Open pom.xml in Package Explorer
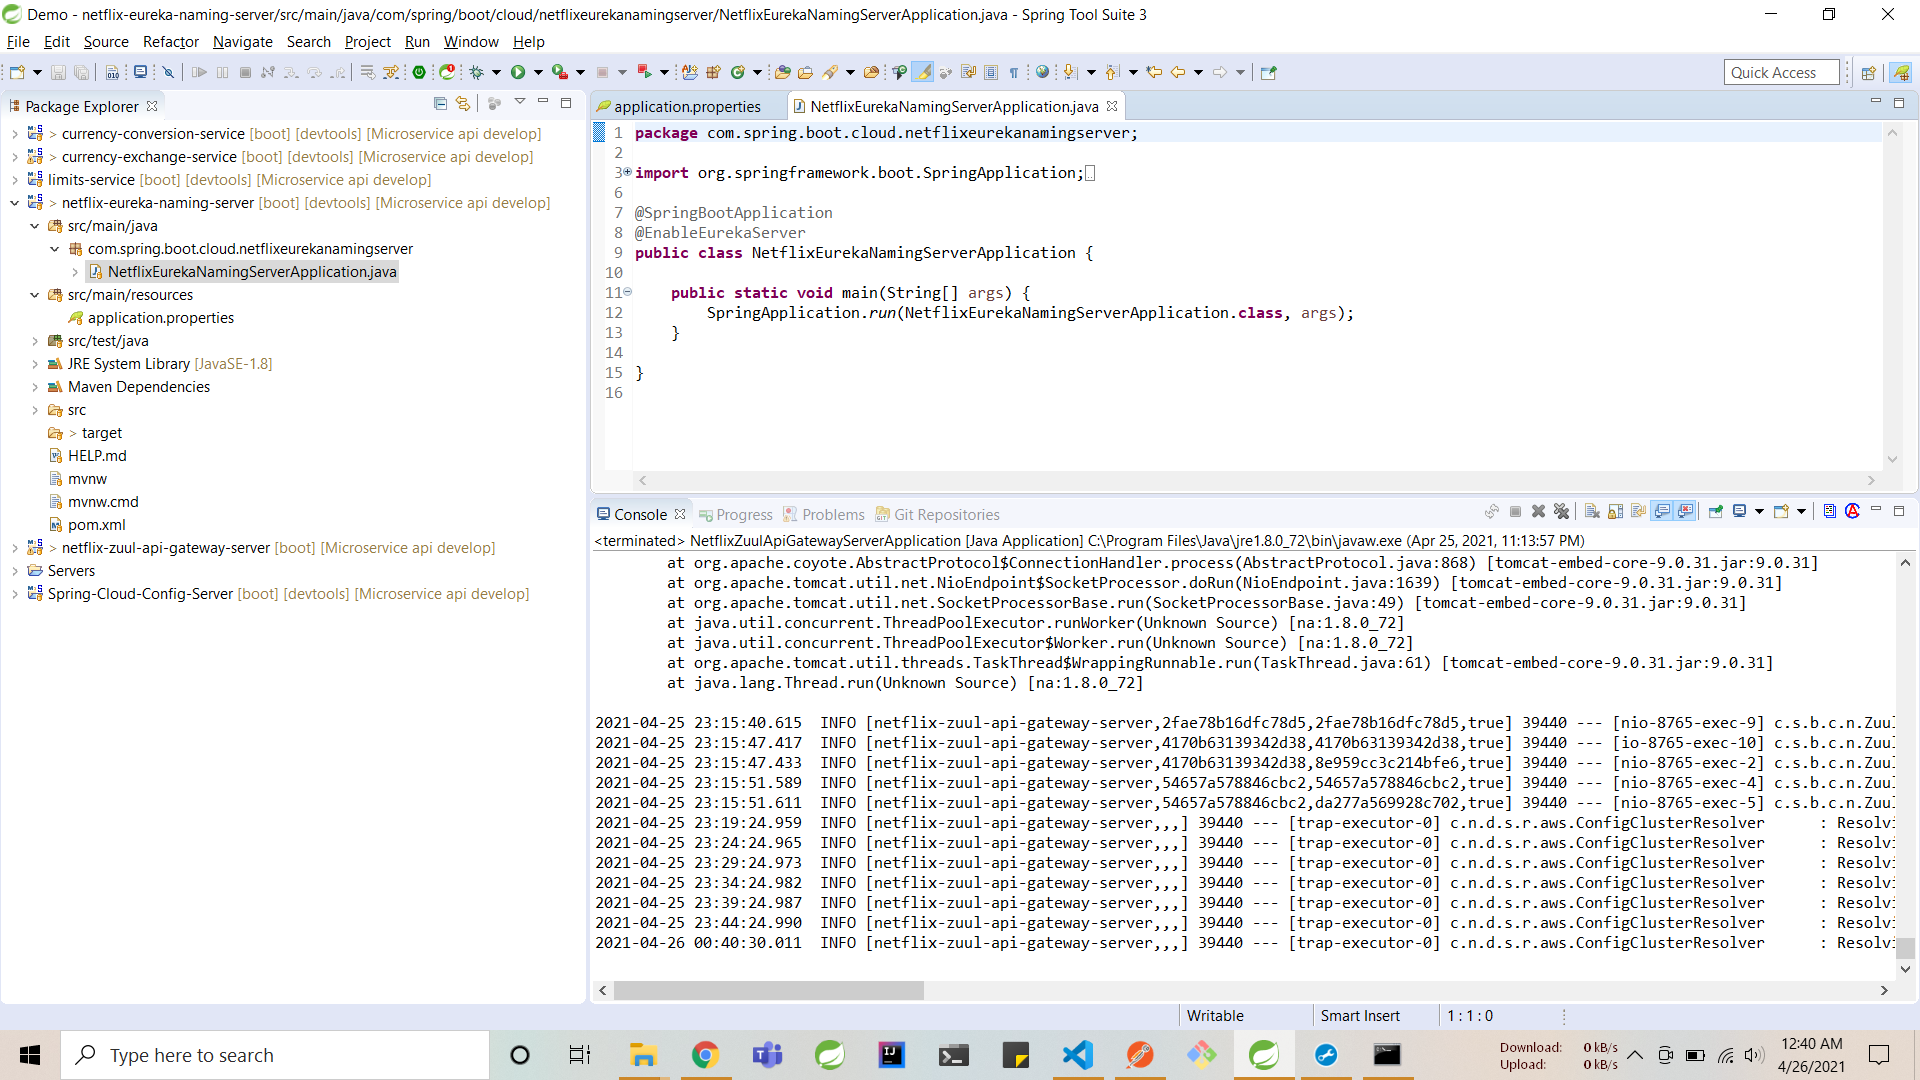This screenshot has width=1920, height=1080. point(96,525)
